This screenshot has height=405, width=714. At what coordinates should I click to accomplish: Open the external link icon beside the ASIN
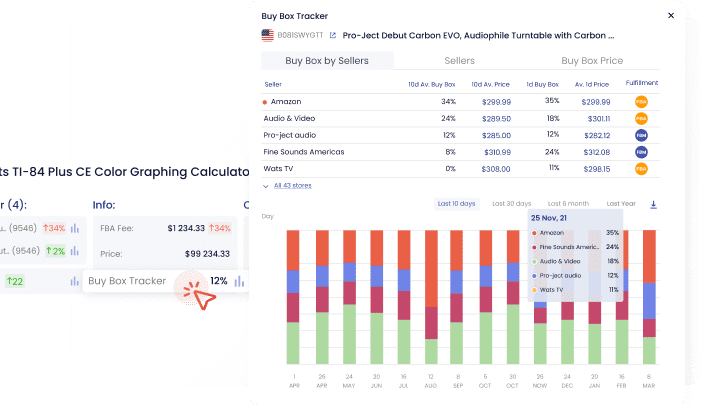[332, 34]
